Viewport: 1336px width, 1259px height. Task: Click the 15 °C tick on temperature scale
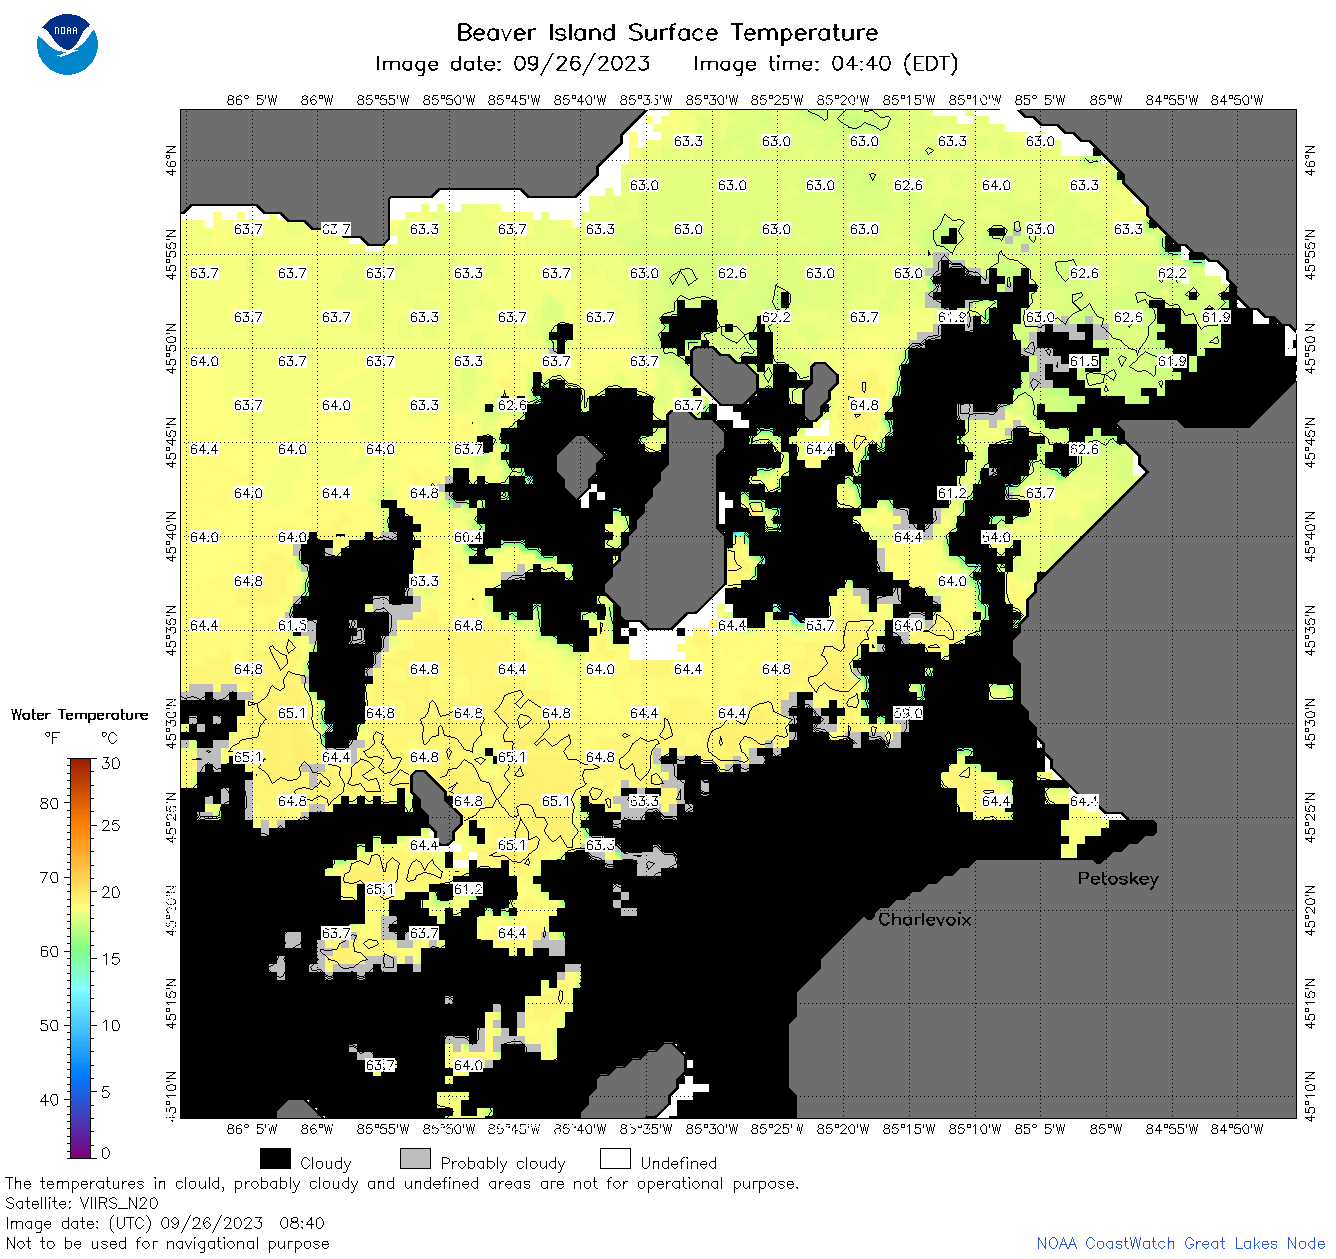click(x=111, y=959)
